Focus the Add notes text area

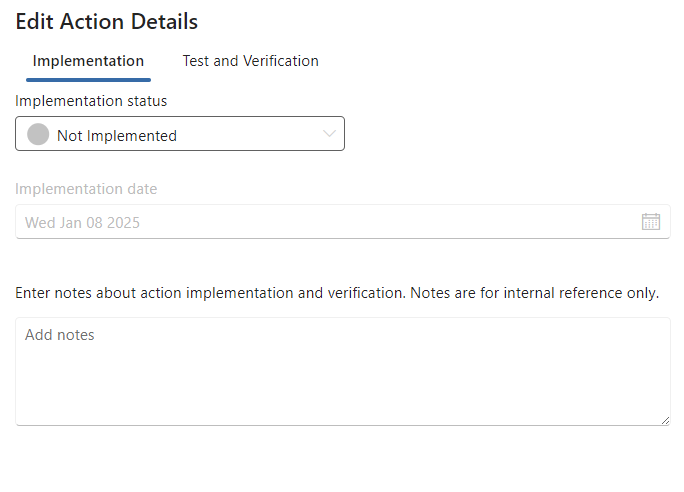tap(342, 371)
